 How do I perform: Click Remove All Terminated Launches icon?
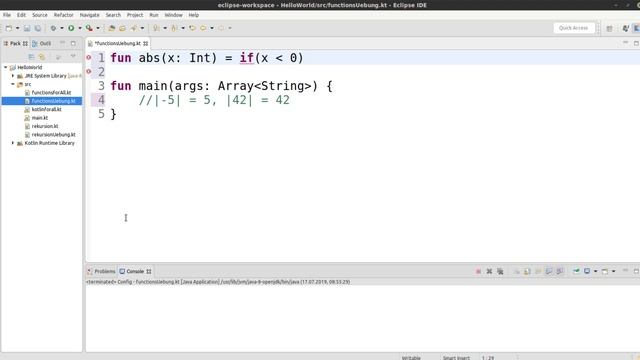coord(500,271)
